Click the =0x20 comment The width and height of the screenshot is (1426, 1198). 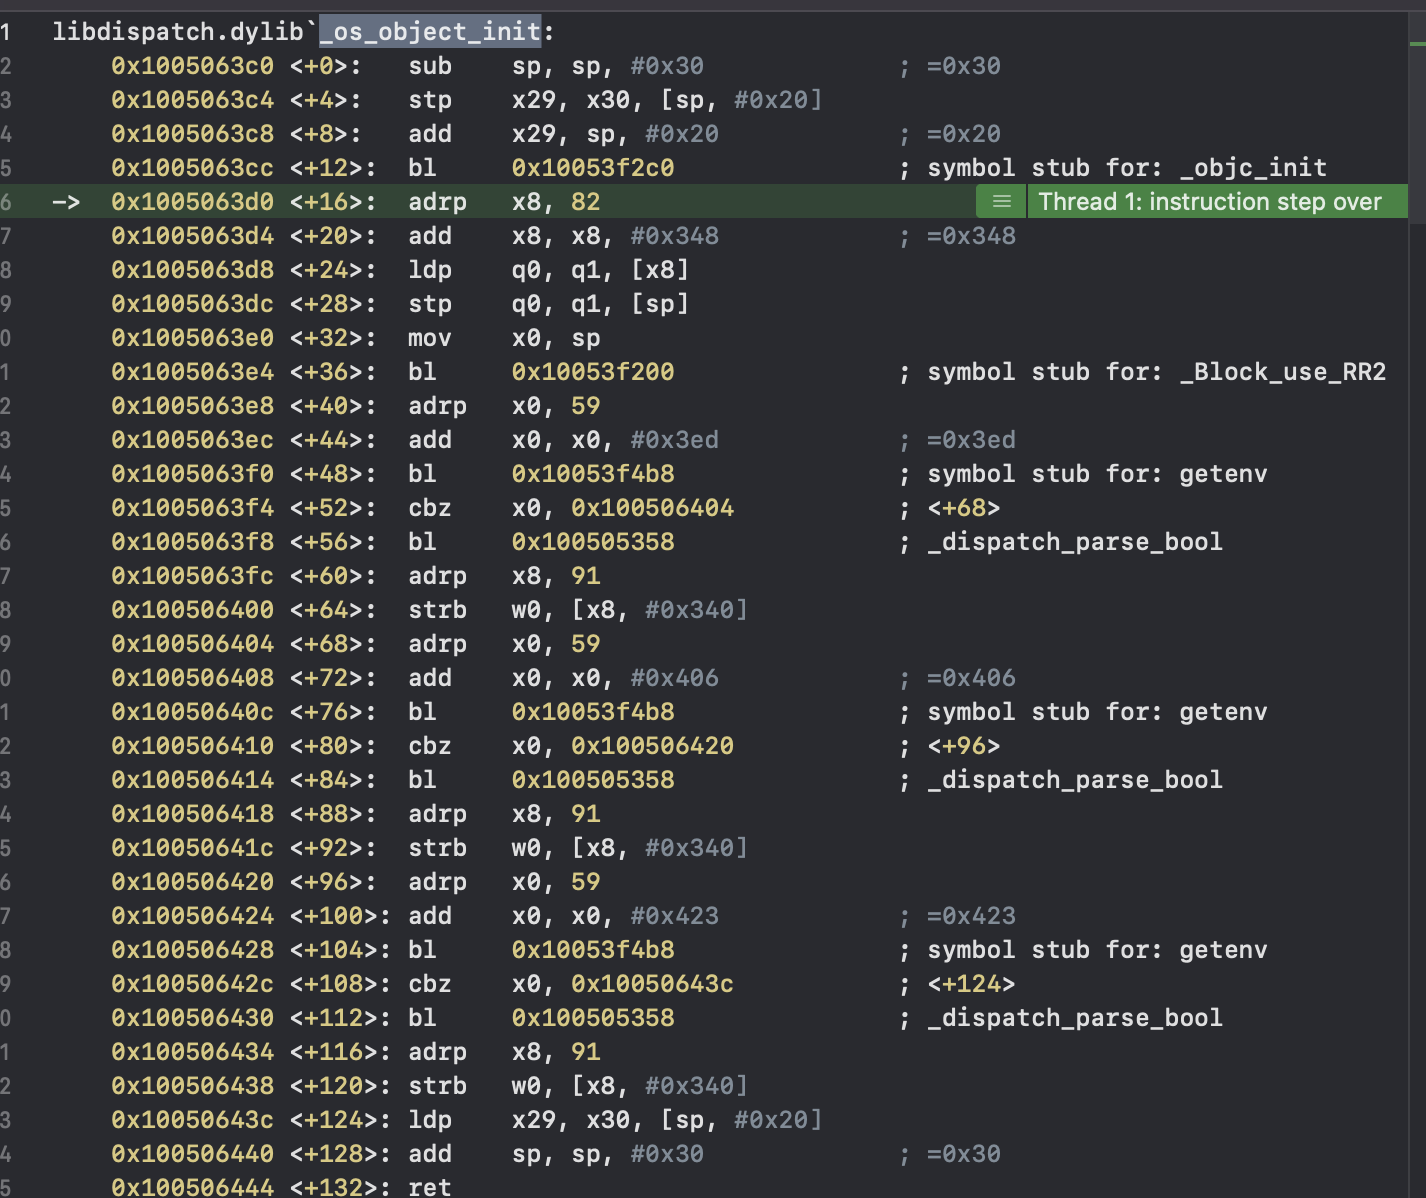click(964, 134)
